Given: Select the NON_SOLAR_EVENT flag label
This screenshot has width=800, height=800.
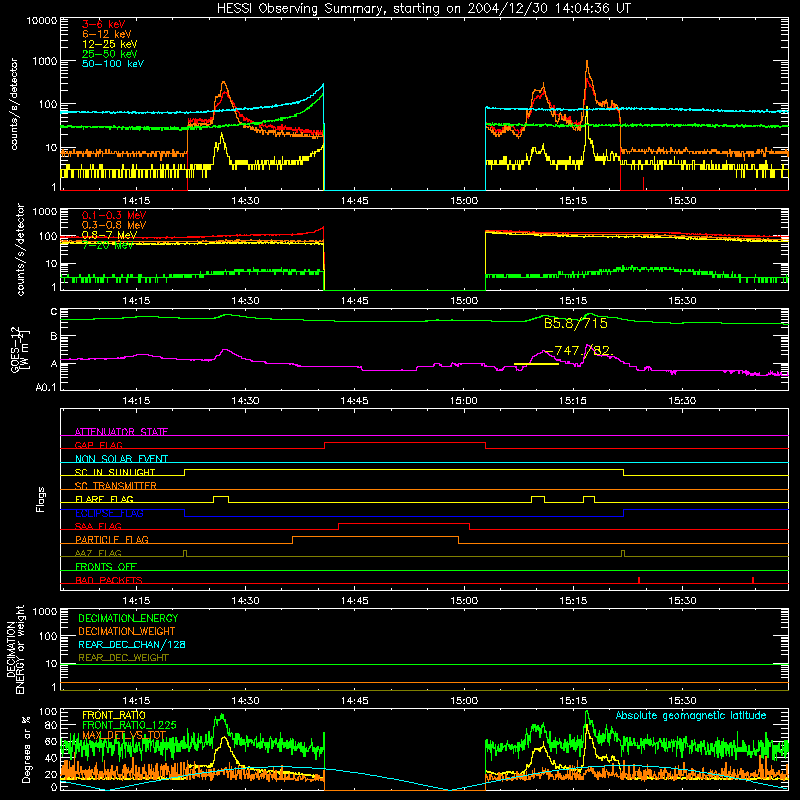Looking at the screenshot, I should (x=121, y=459).
